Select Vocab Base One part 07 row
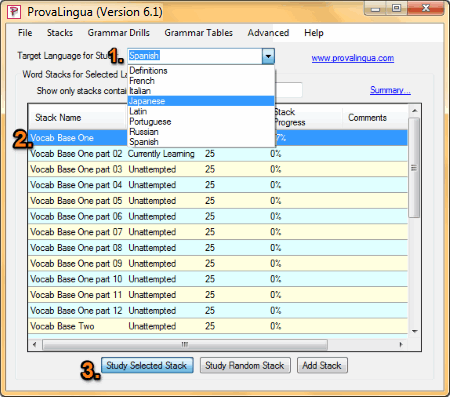Screen dimensions: 450x397 218,232
